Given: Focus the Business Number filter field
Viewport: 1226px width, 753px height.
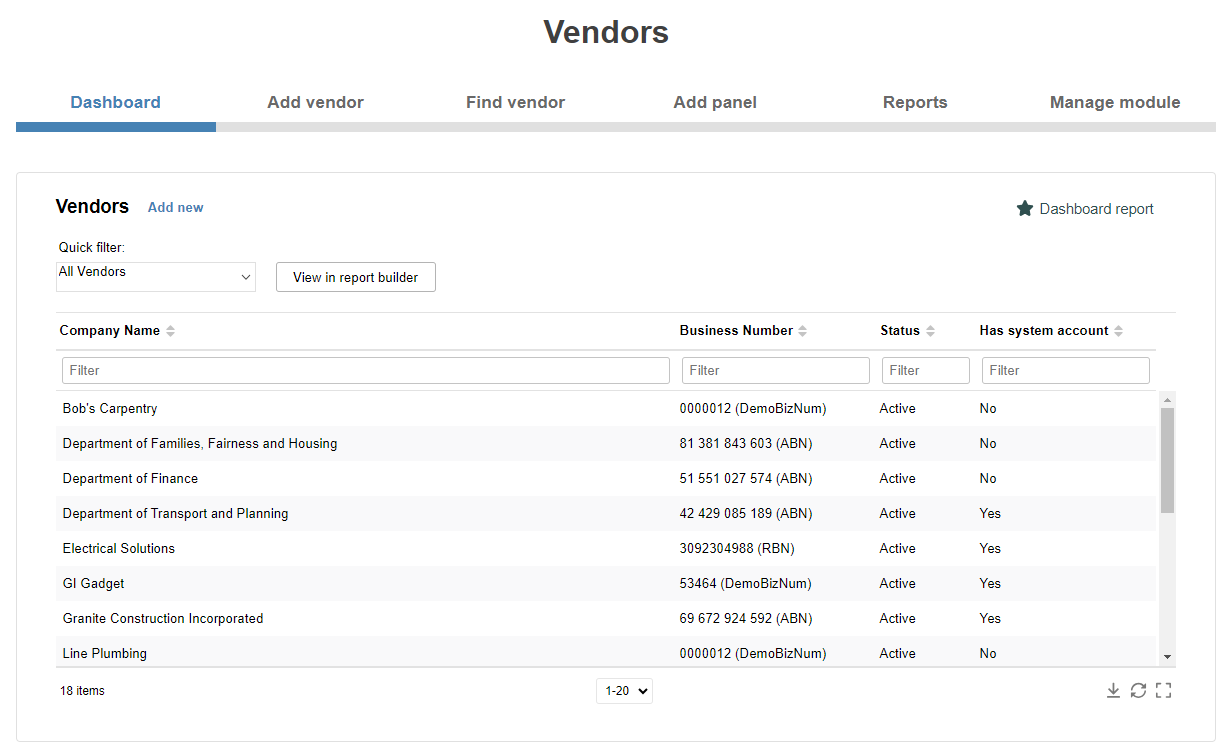Looking at the screenshot, I should (776, 370).
